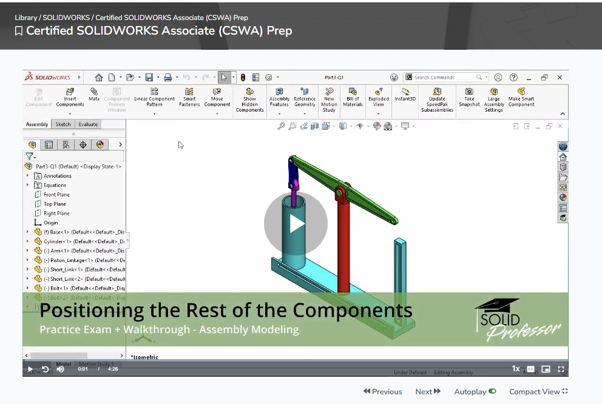This screenshot has height=404, width=602.
Task: Click Assembly Features tool
Action: tap(279, 98)
